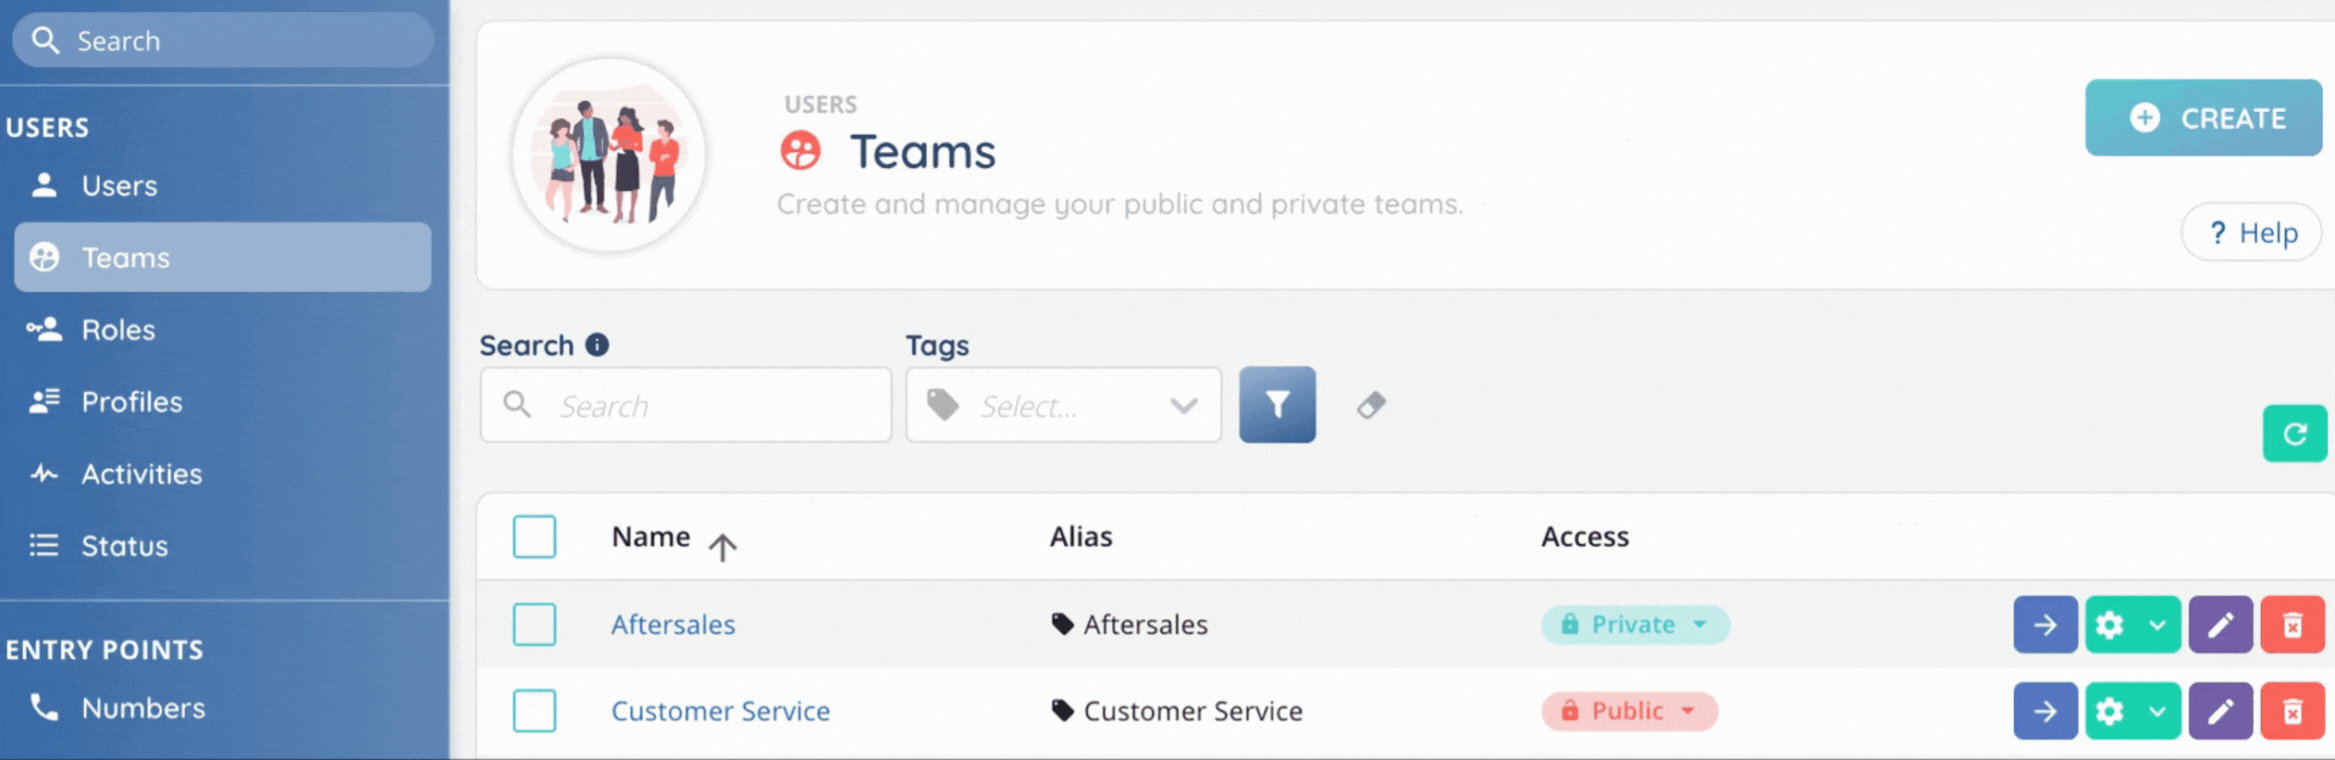
Task: Click the red delete icon for Aftersales
Action: [2292, 625]
